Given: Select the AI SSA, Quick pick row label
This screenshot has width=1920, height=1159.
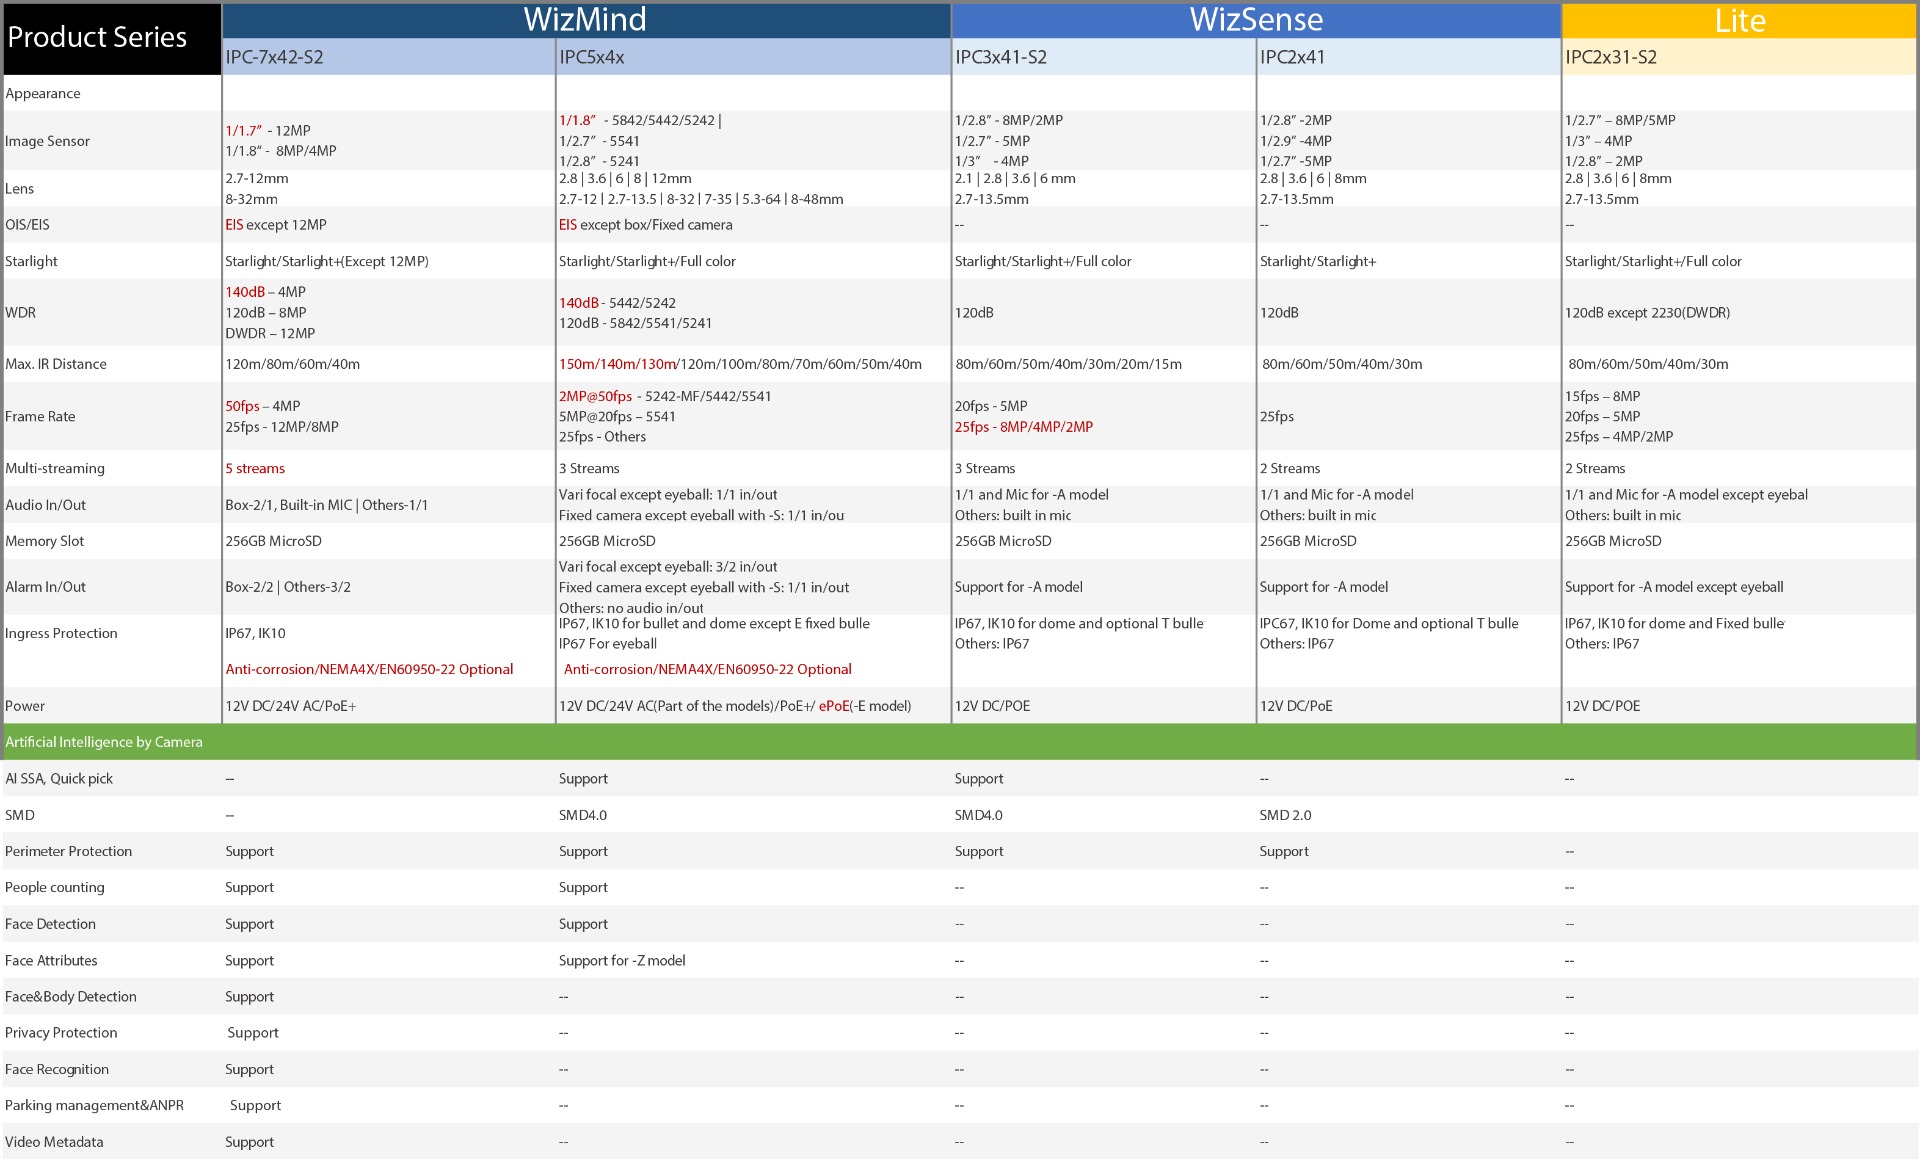Looking at the screenshot, I should (x=59, y=778).
